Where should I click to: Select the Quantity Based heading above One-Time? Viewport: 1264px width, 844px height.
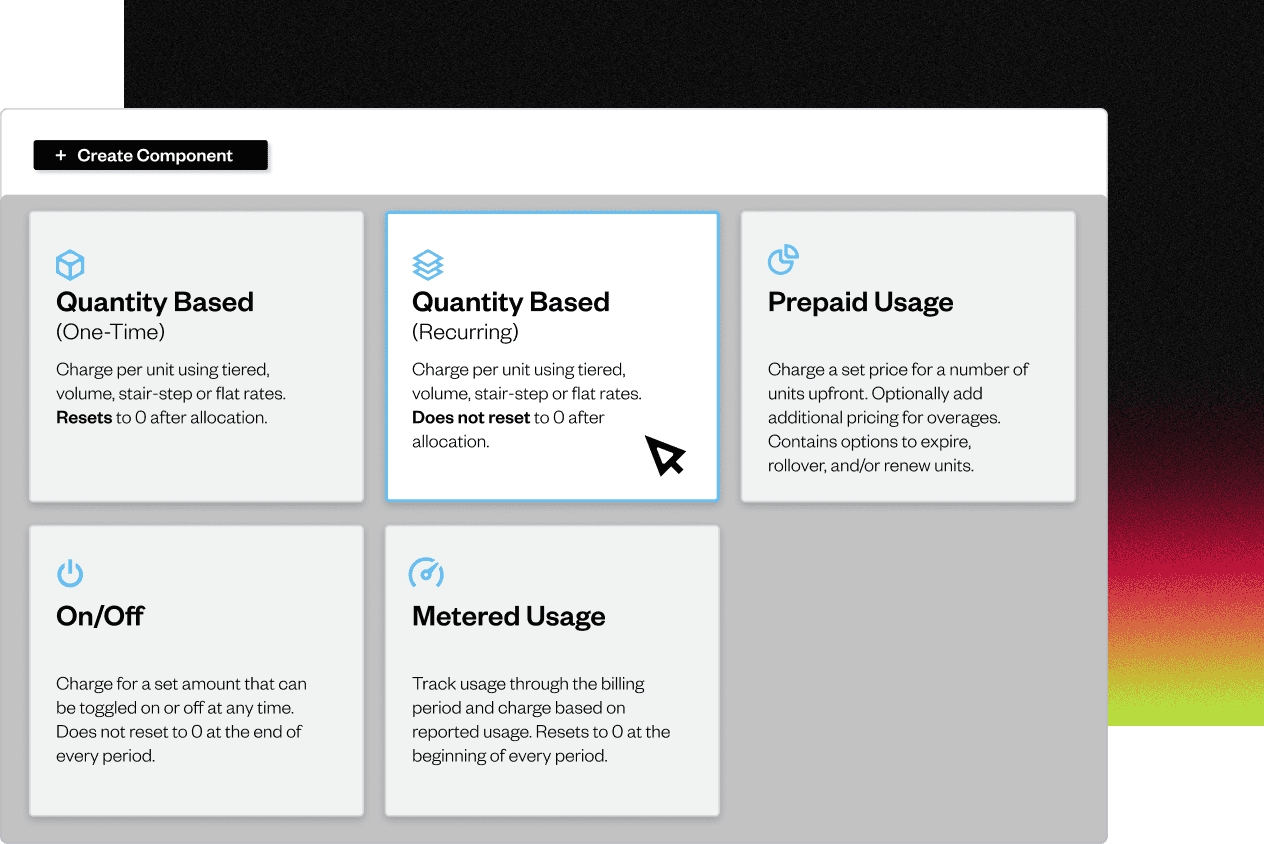(155, 302)
